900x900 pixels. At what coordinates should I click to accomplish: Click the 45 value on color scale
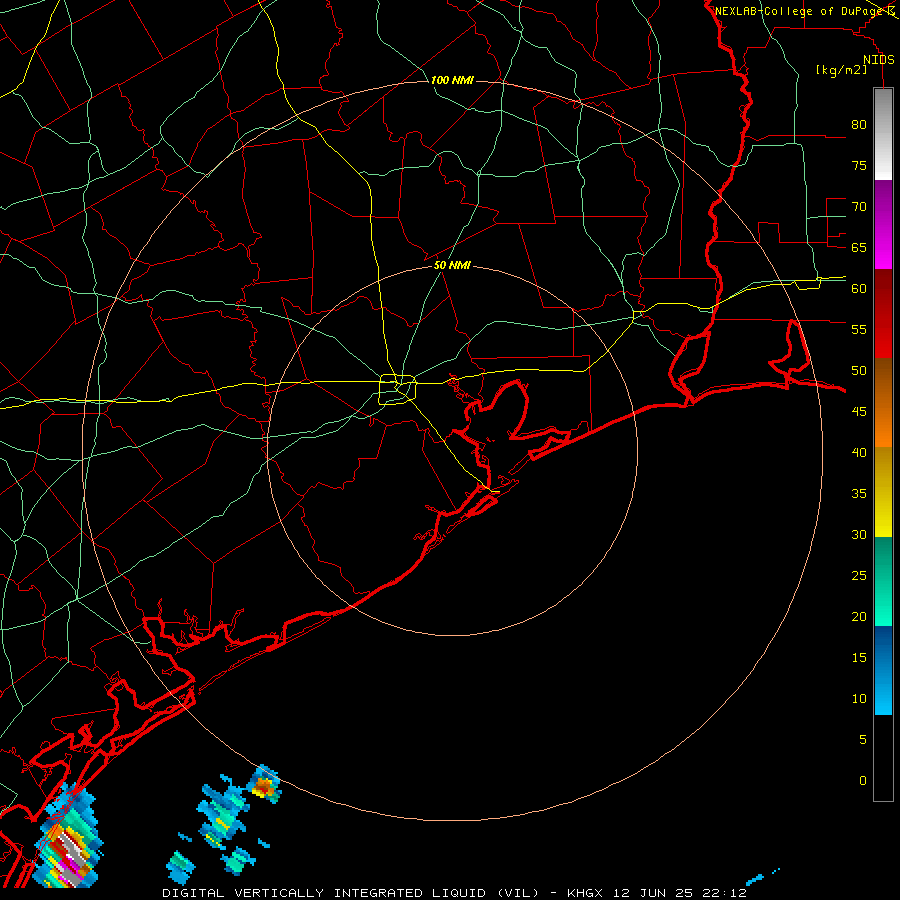click(859, 412)
